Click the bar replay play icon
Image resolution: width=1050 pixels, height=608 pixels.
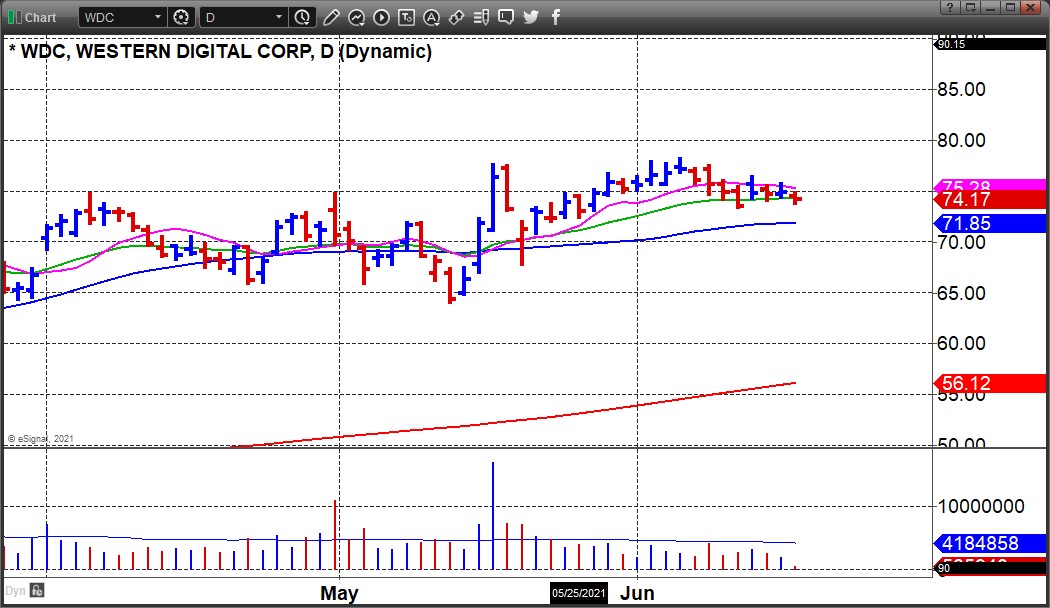tap(381, 17)
